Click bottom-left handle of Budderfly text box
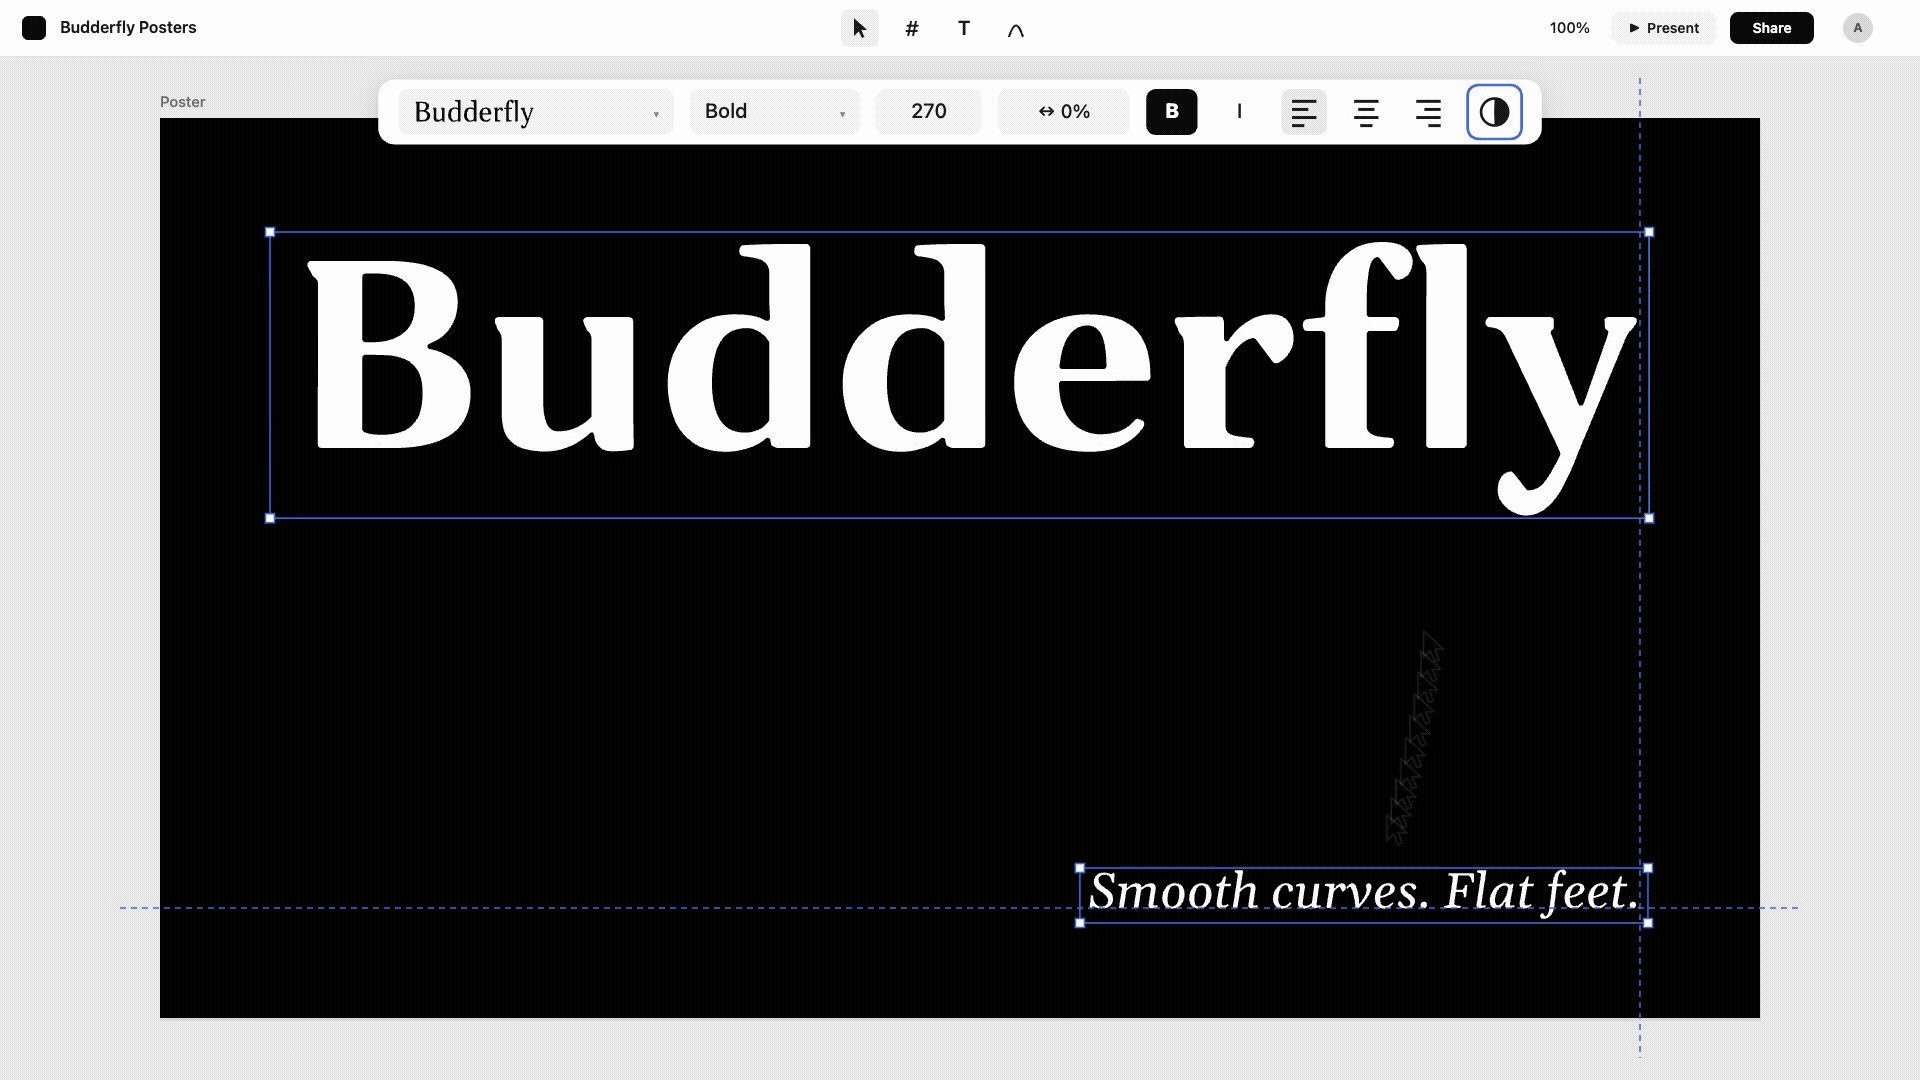Viewport: 1920px width, 1080px height. click(270, 518)
